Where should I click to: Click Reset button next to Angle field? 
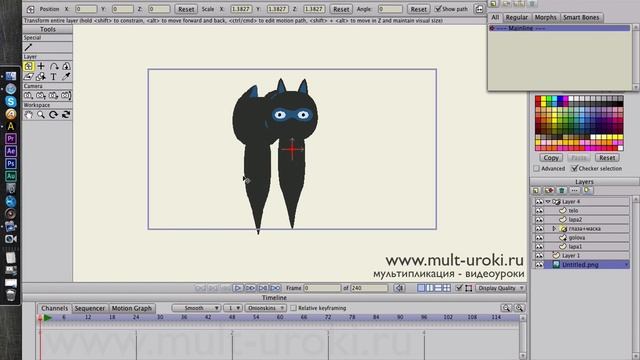click(418, 9)
